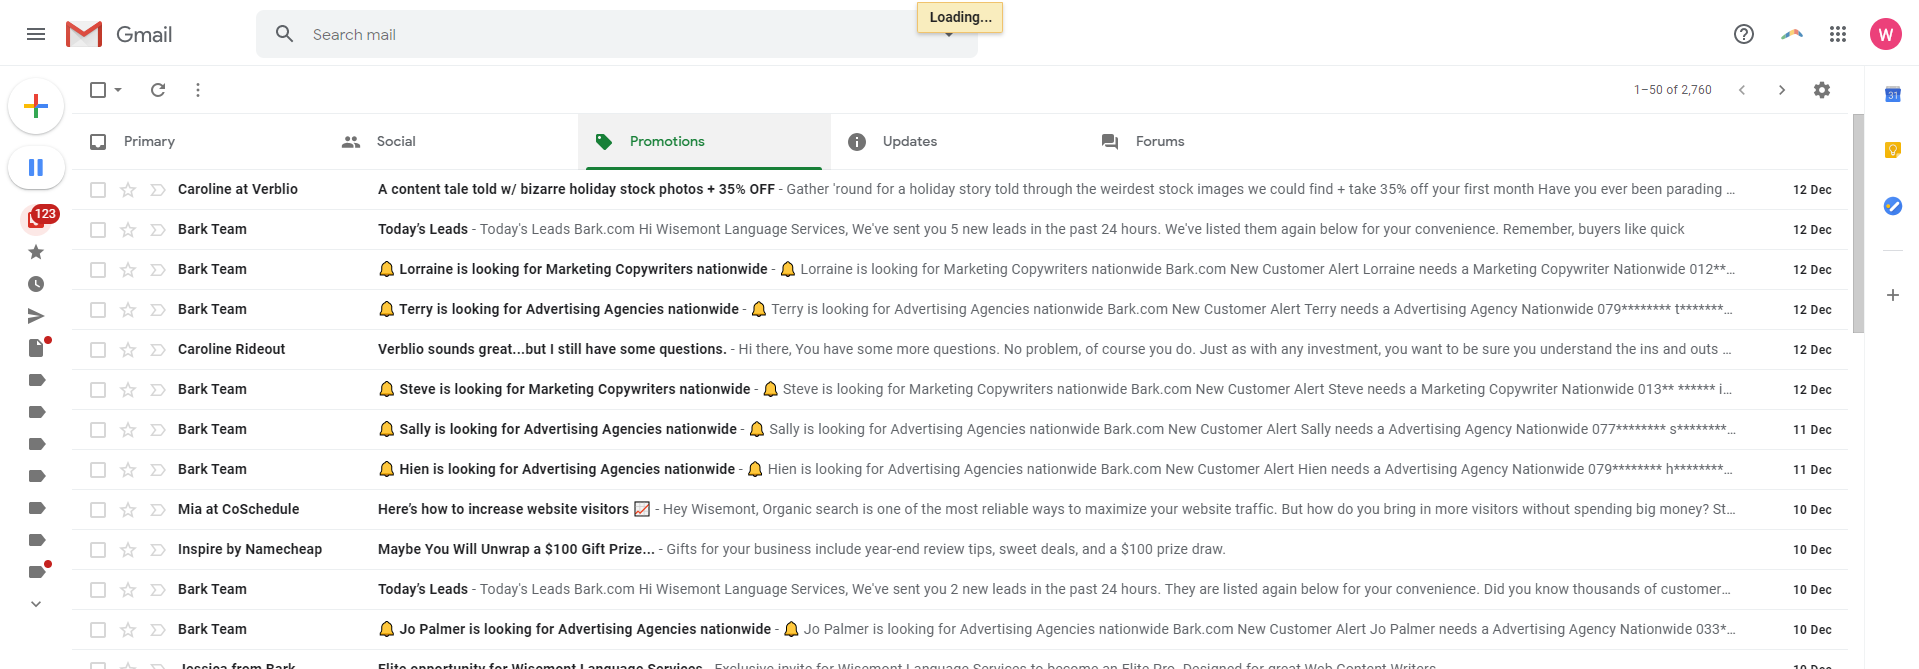Open Google Calendar side panel icon
This screenshot has height=669, width=1919.
[x=1892, y=94]
